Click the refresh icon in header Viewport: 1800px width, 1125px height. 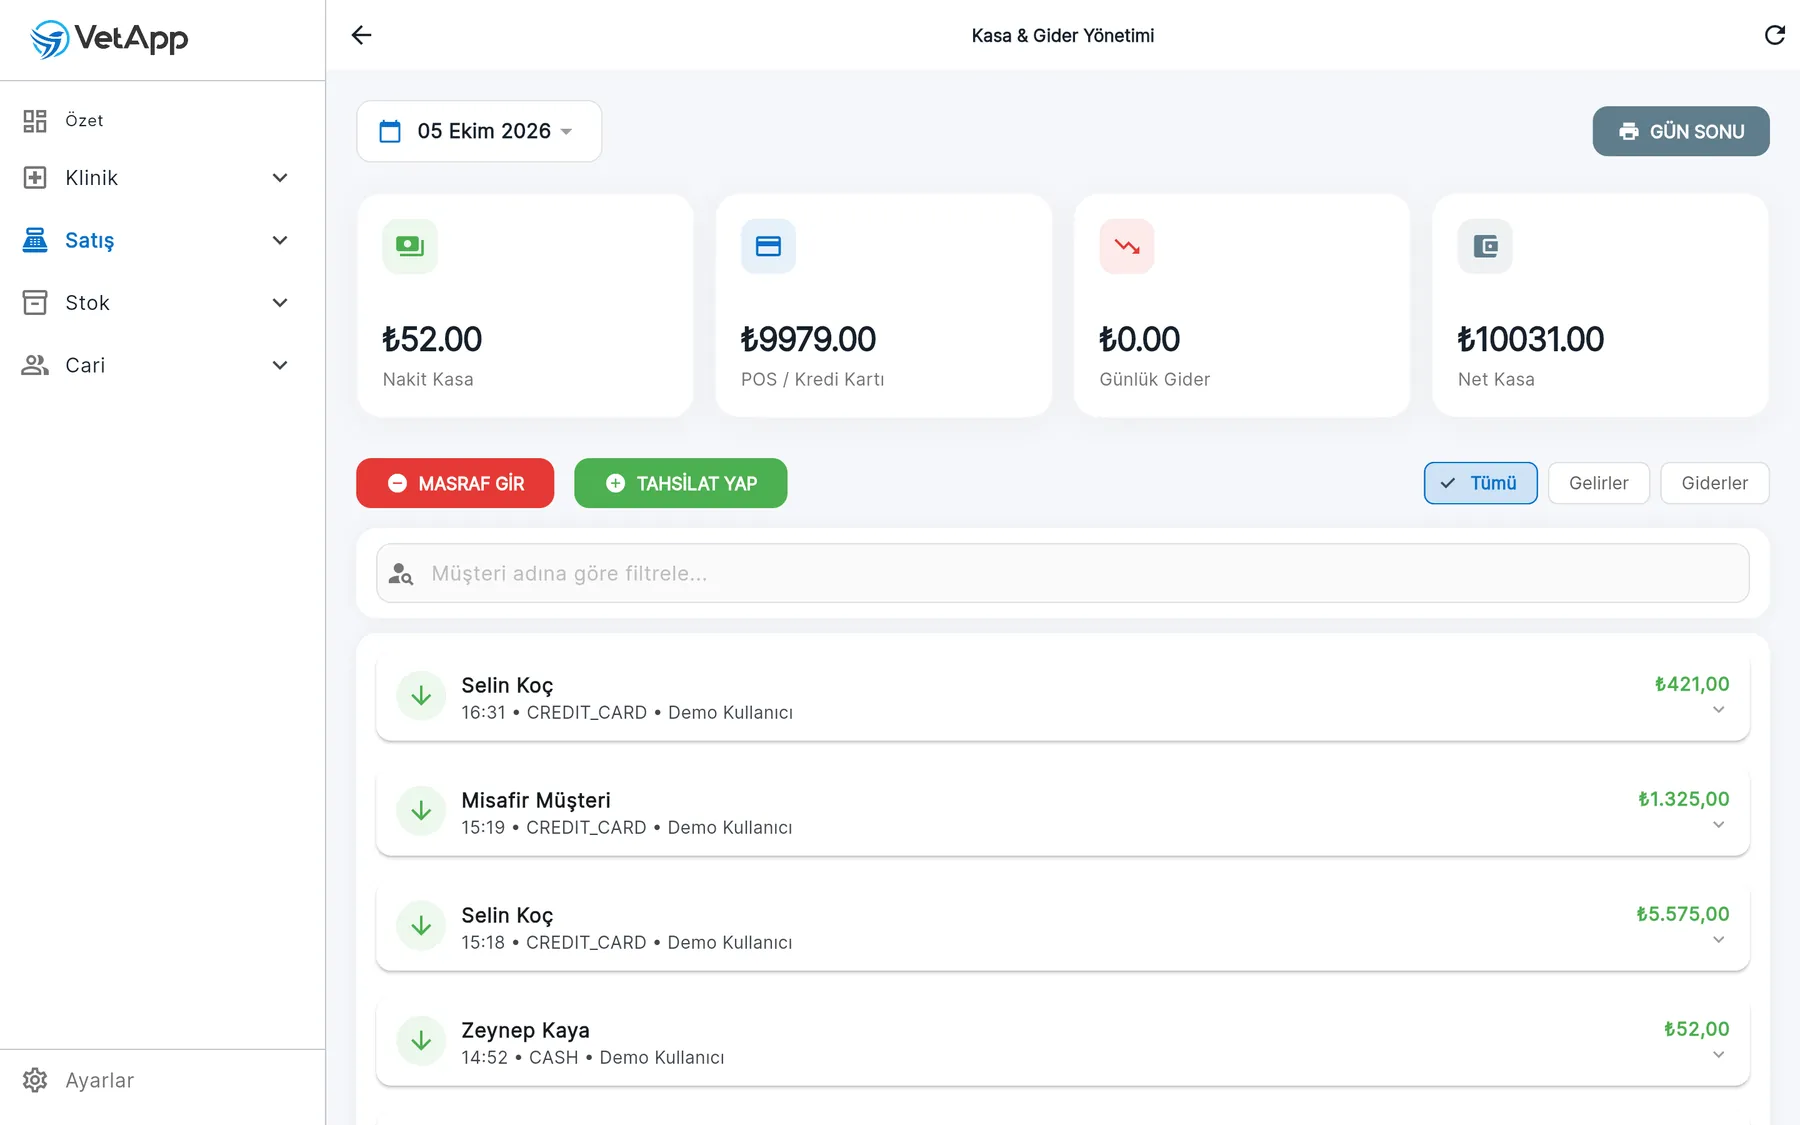[x=1775, y=35]
